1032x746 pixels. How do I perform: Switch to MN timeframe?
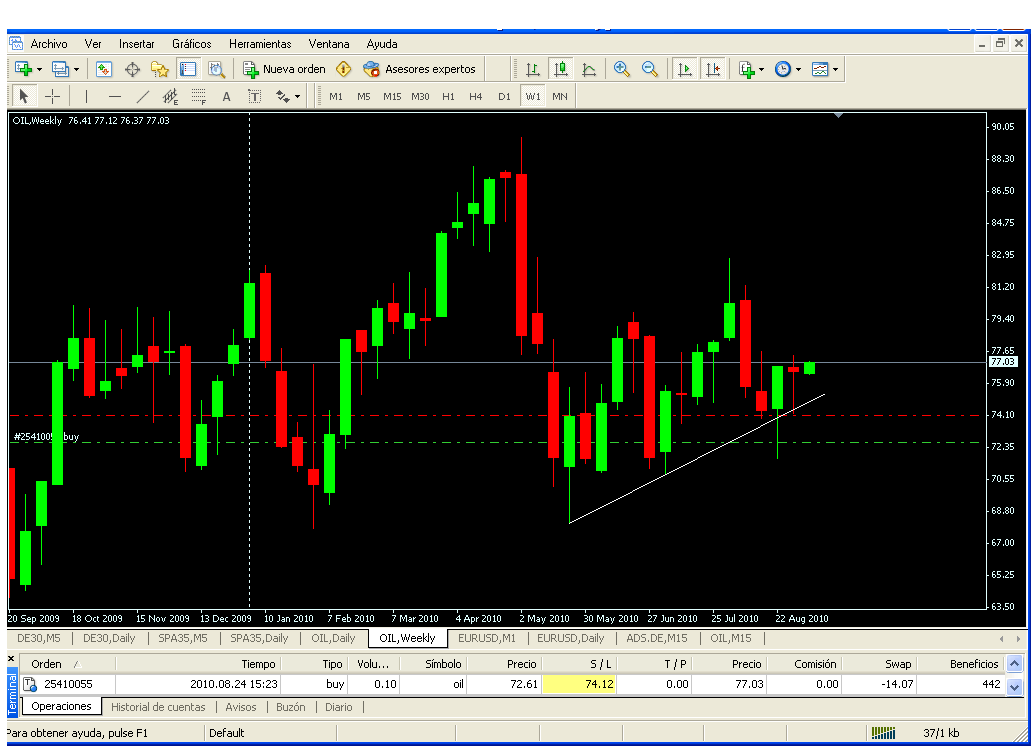[560, 96]
